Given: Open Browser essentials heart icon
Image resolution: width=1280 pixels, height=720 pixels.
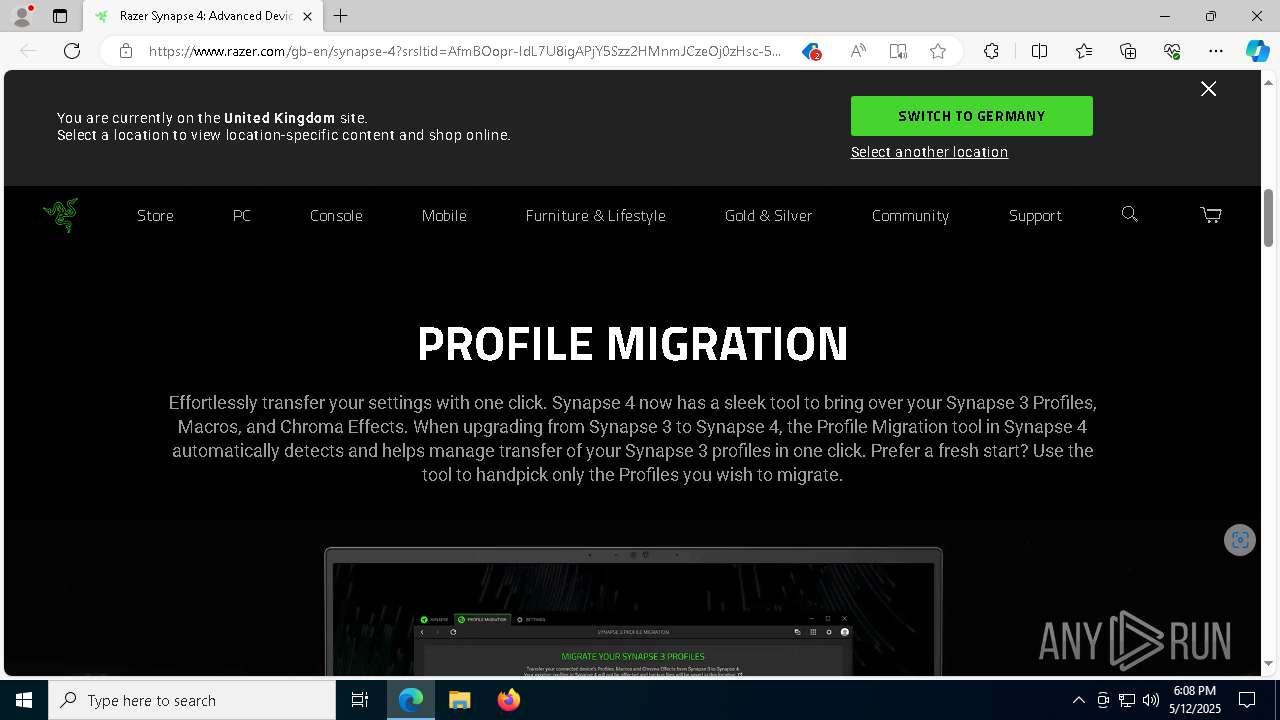Looking at the screenshot, I should [x=1172, y=51].
